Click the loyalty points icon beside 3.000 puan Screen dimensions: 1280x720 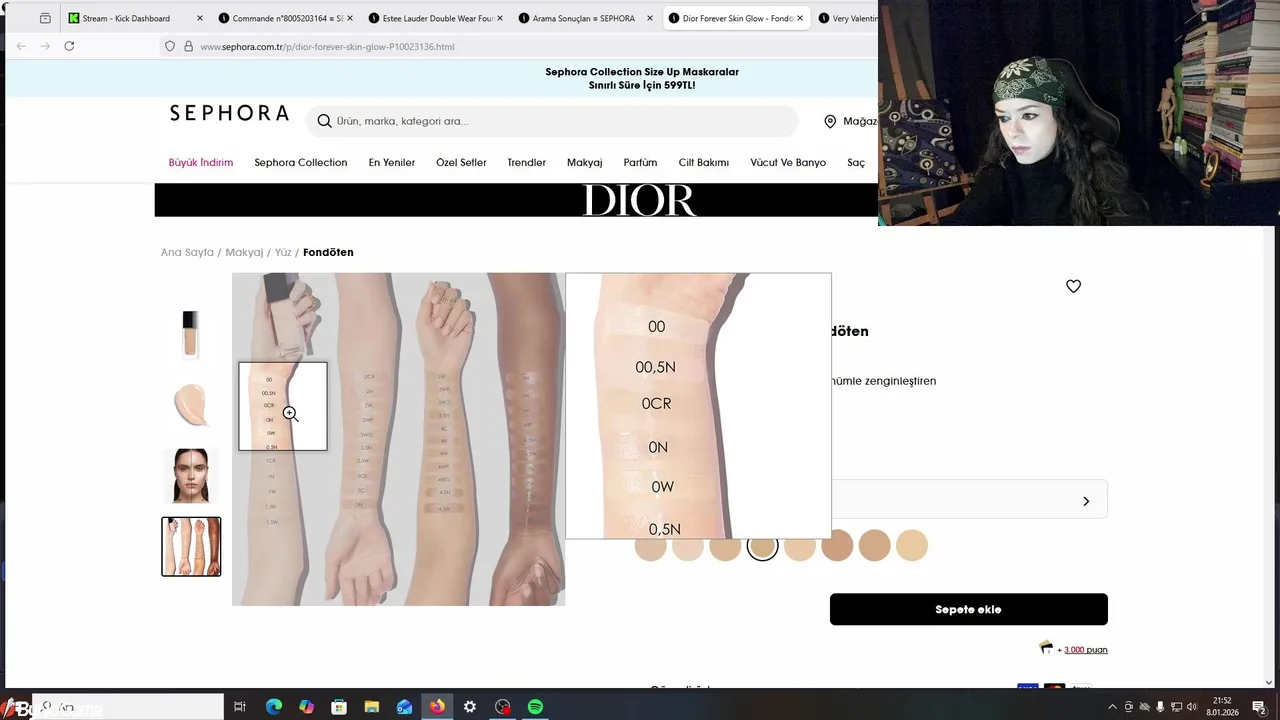[1046, 648]
